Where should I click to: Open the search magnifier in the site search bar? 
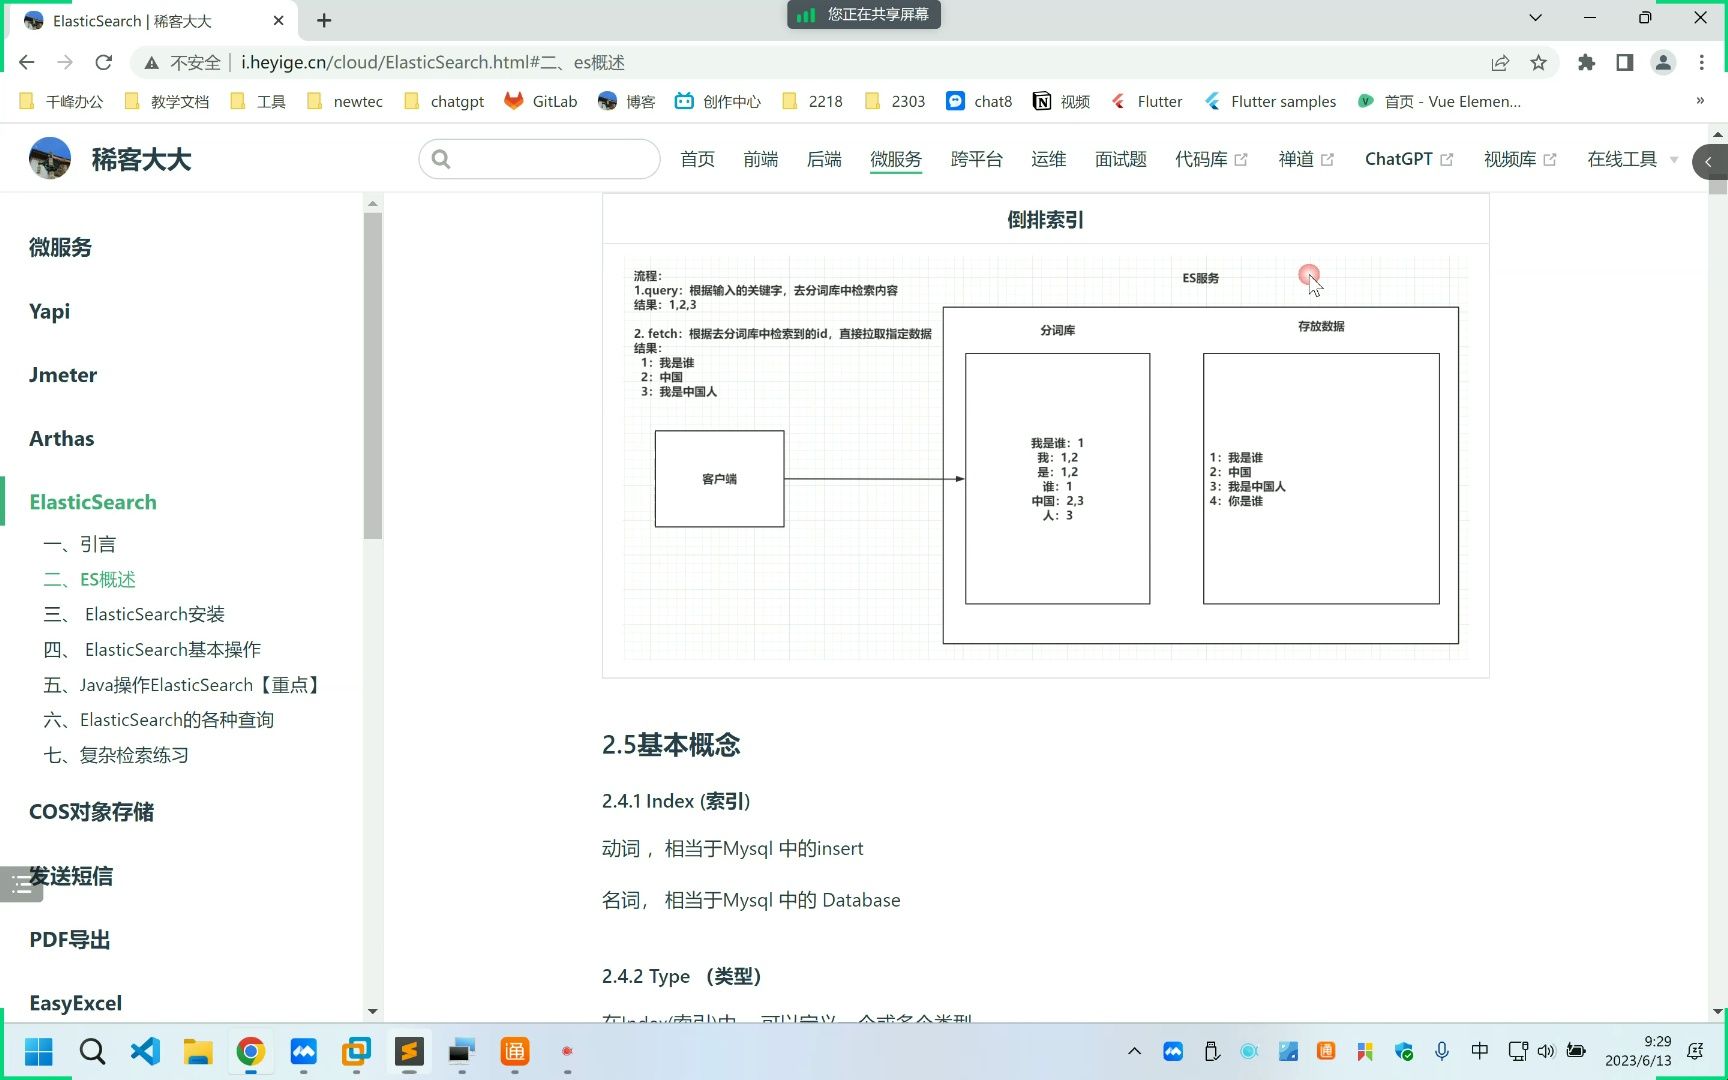coord(441,159)
